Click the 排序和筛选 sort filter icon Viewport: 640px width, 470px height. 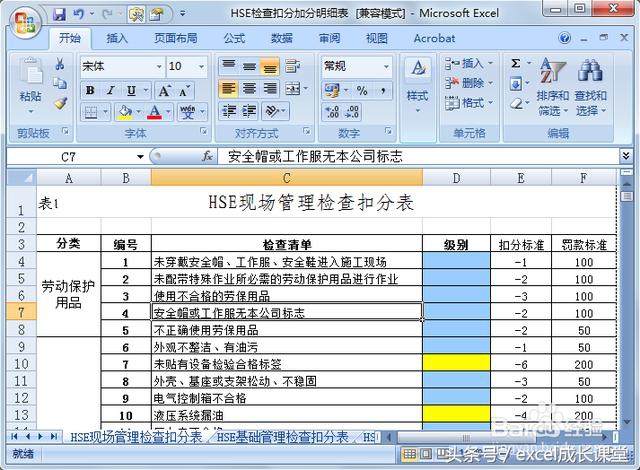[552, 84]
